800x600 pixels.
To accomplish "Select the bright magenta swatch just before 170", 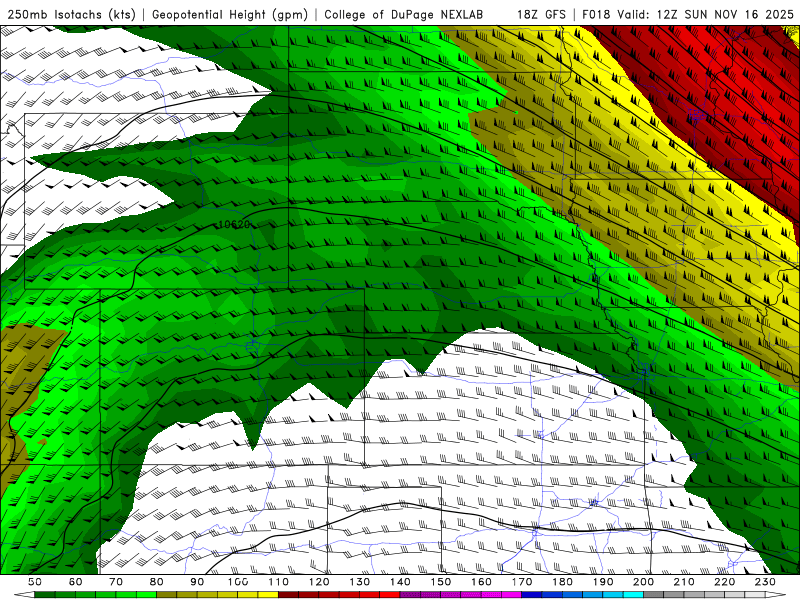I will tap(511, 595).
